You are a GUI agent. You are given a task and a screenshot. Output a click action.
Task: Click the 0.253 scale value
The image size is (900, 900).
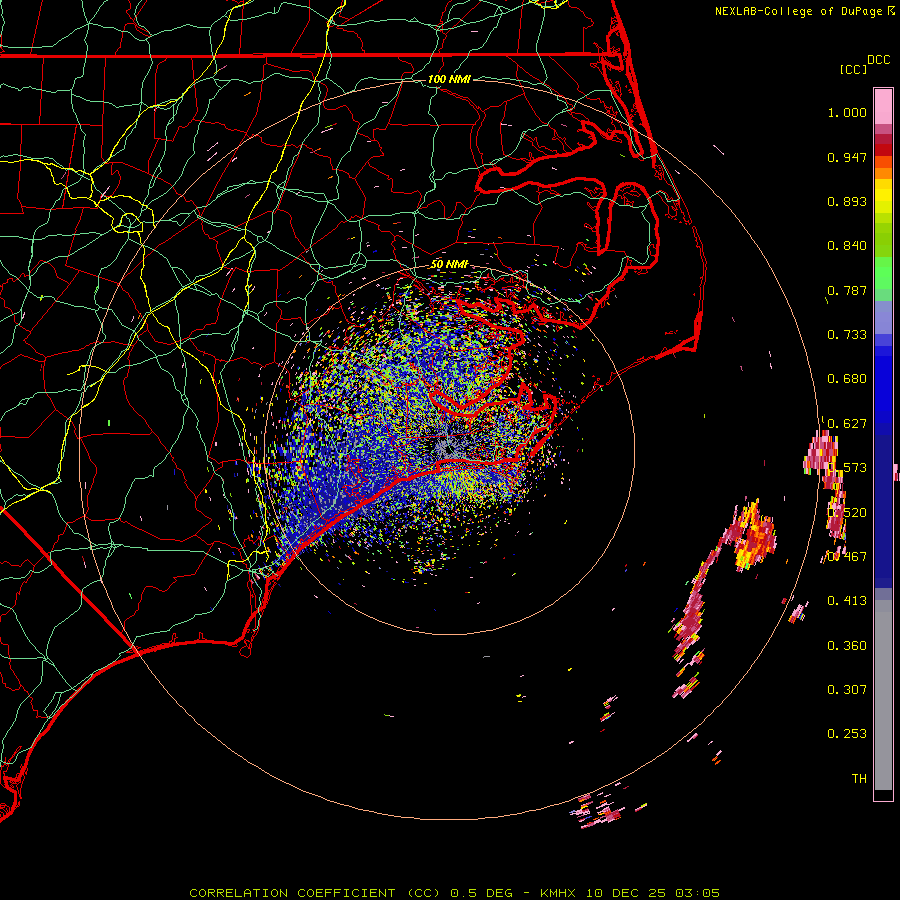(847, 734)
